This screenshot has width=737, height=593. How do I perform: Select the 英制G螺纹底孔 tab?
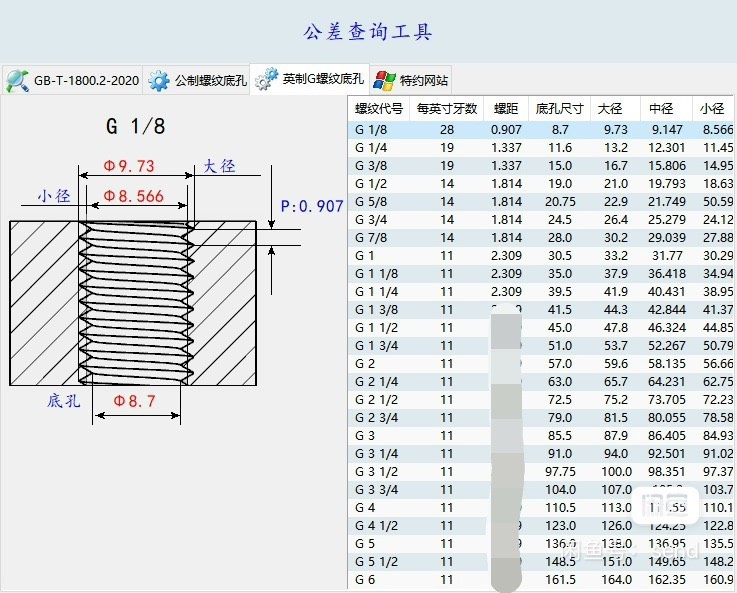point(309,79)
